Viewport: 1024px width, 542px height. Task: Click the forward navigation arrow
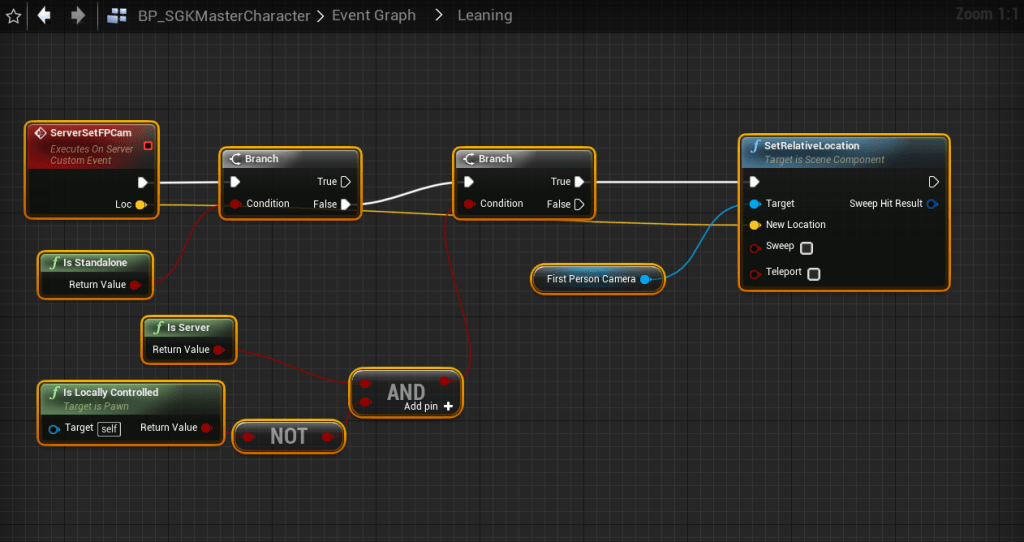click(77, 16)
